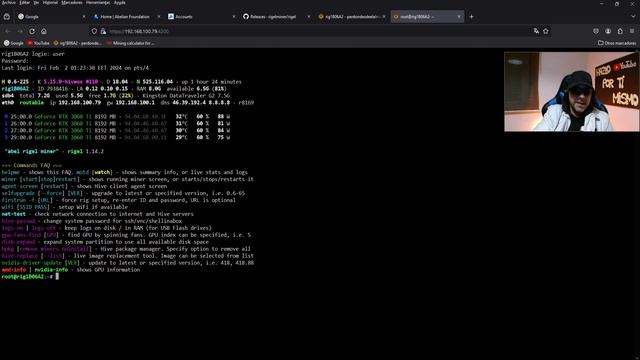
Task: Open the extensions puzzle icon
Action: [620, 31]
